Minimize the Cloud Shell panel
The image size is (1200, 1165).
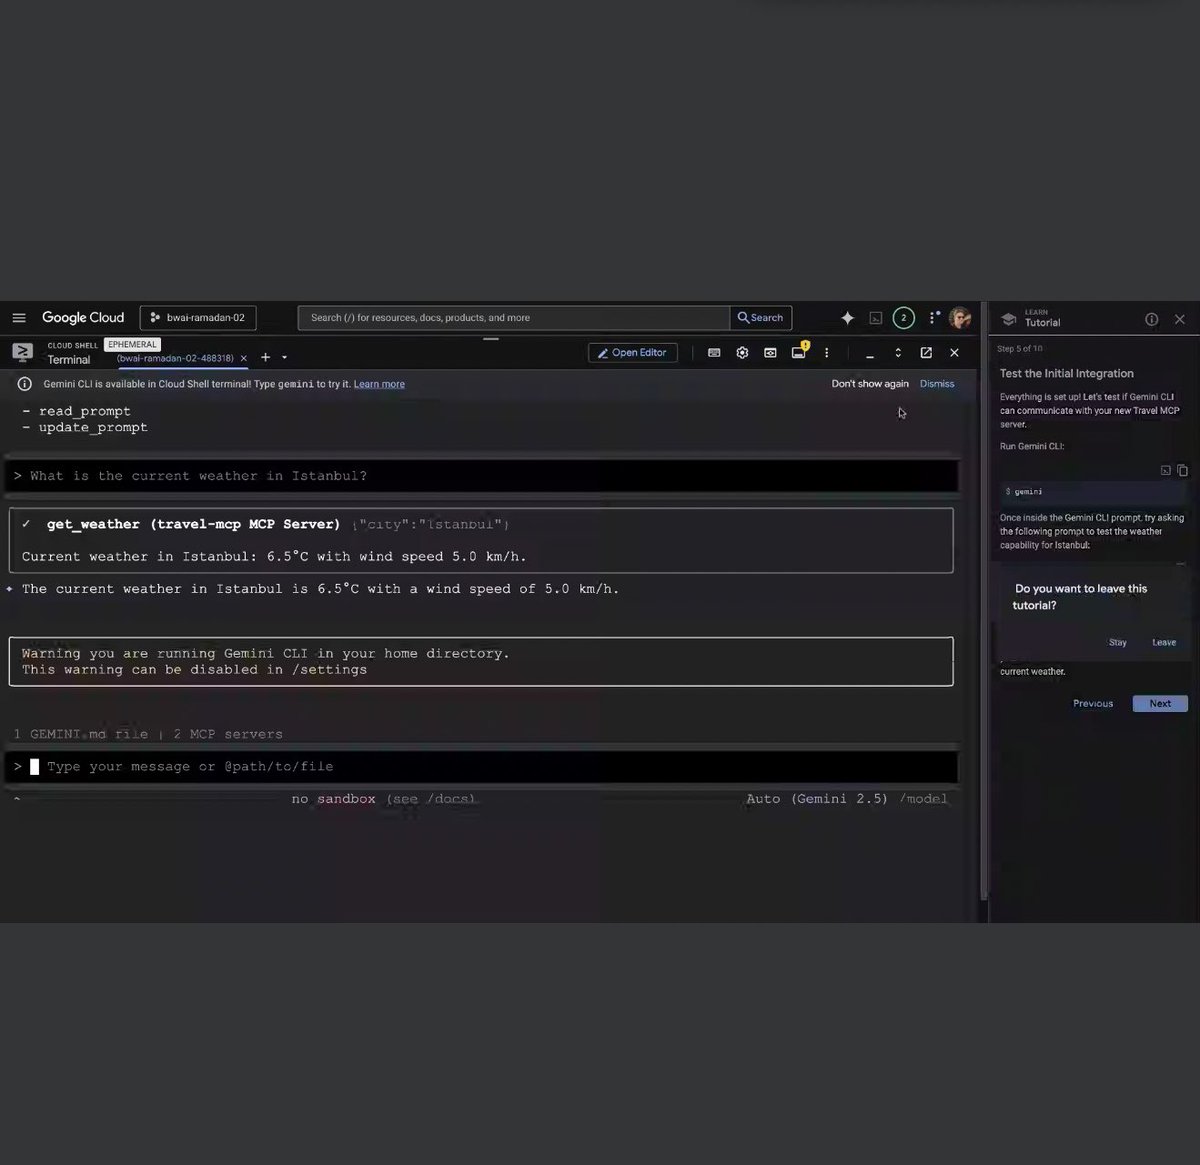(870, 354)
